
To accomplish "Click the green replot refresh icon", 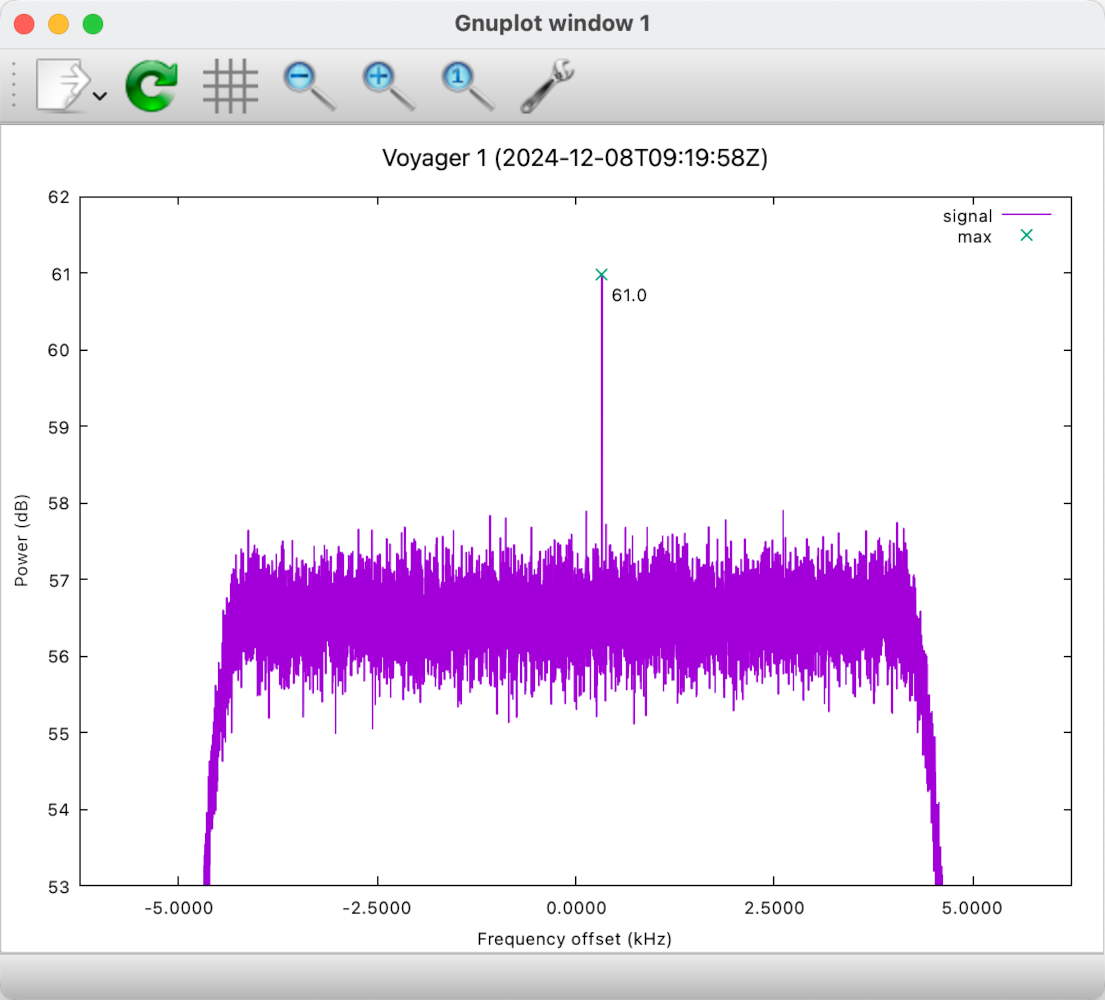I will 150,86.
